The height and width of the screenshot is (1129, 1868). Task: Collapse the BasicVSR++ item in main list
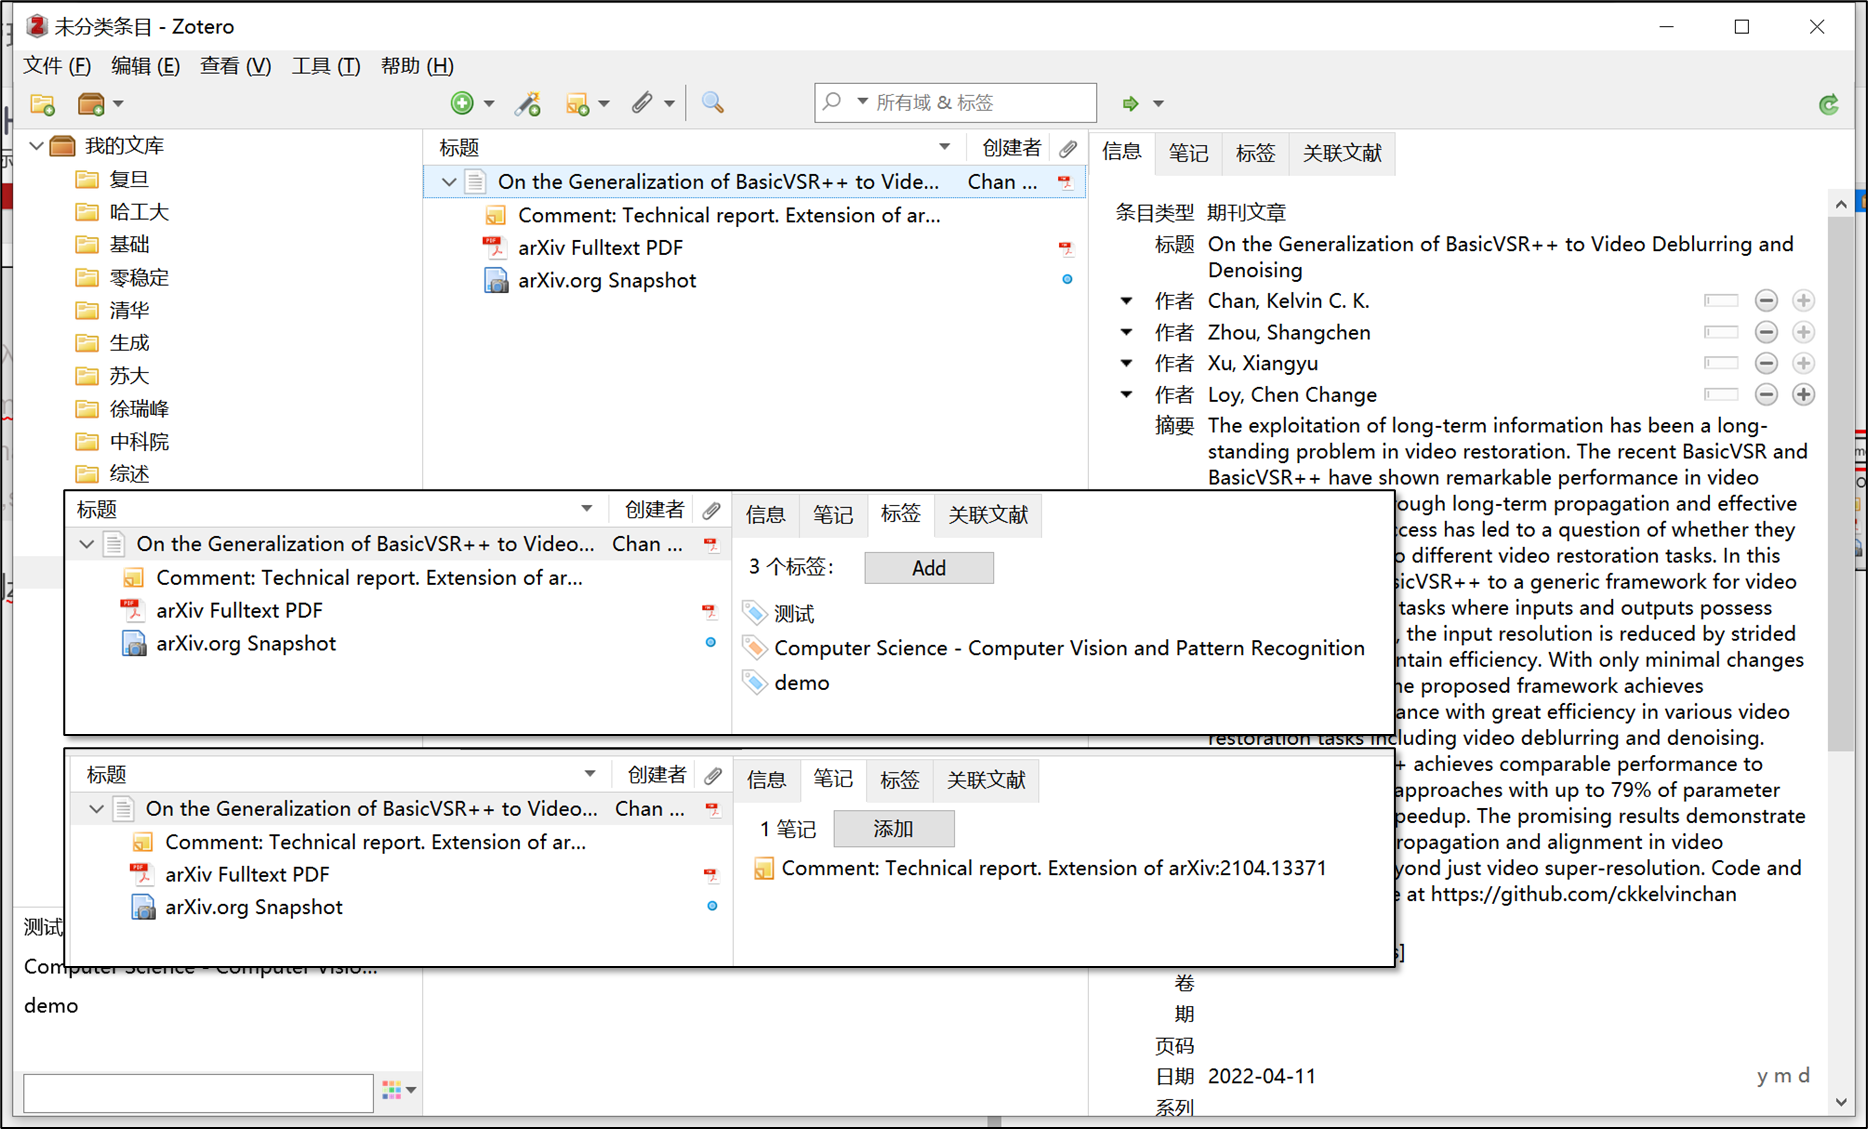[449, 182]
